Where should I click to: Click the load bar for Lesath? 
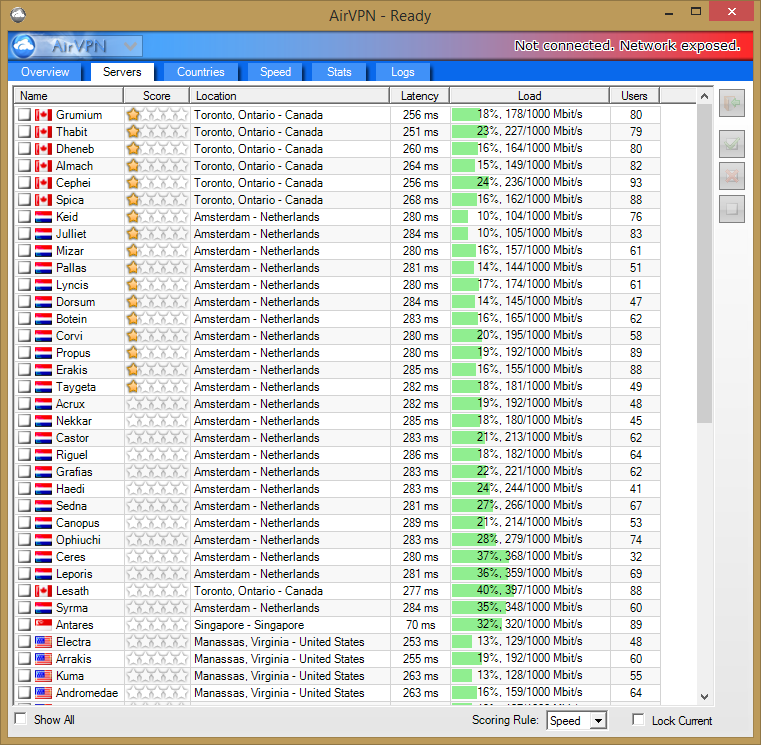tap(529, 591)
